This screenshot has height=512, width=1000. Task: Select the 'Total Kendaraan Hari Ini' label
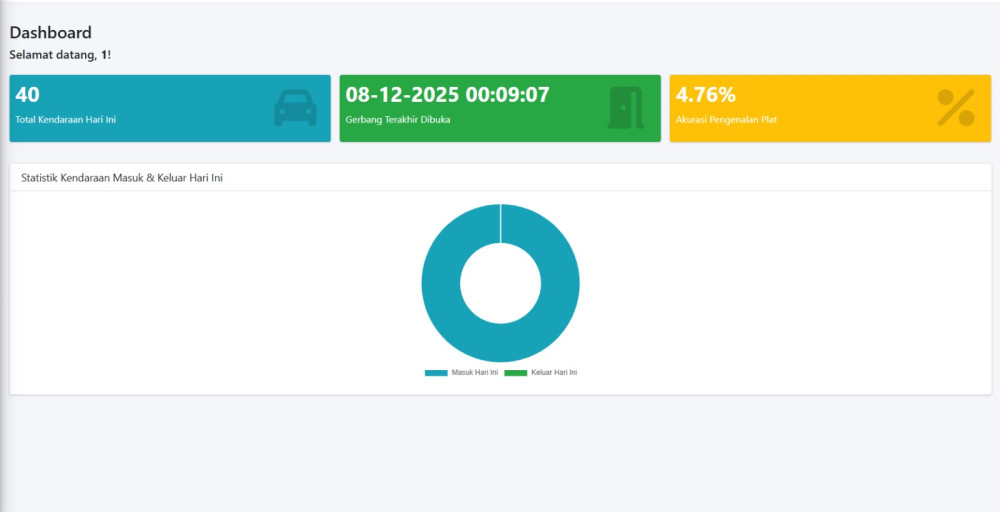pos(66,120)
